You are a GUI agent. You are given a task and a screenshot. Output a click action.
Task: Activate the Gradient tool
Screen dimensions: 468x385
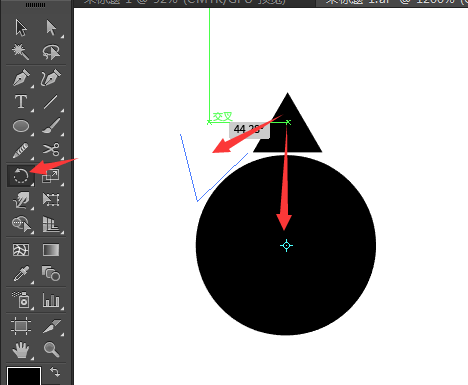[x=51, y=250]
